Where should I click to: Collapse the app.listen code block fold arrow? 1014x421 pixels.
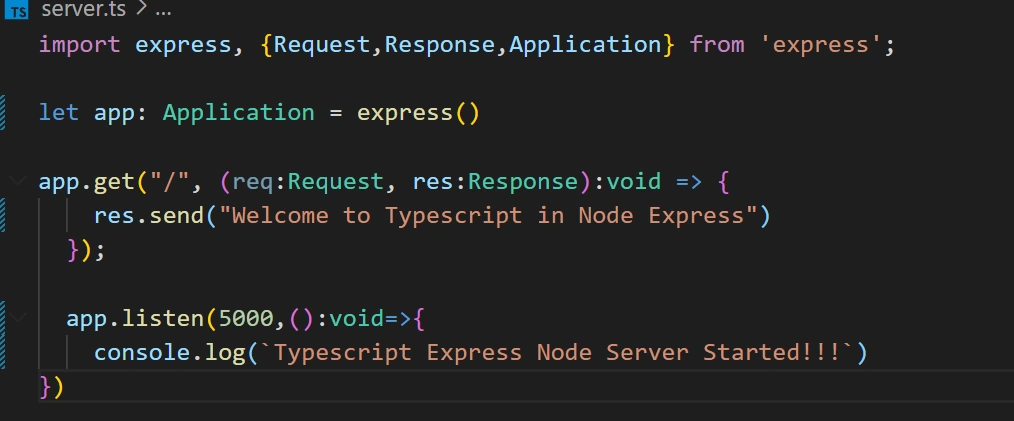(x=19, y=318)
